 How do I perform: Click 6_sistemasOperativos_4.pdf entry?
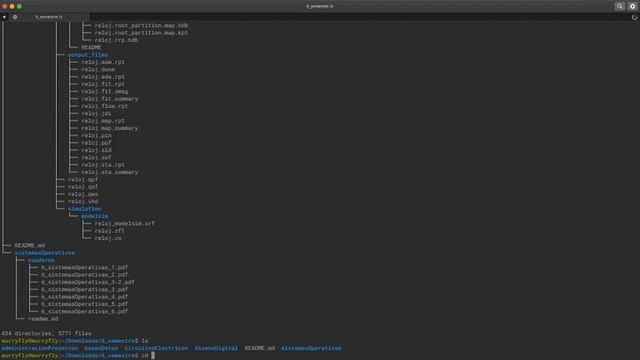click(84, 297)
